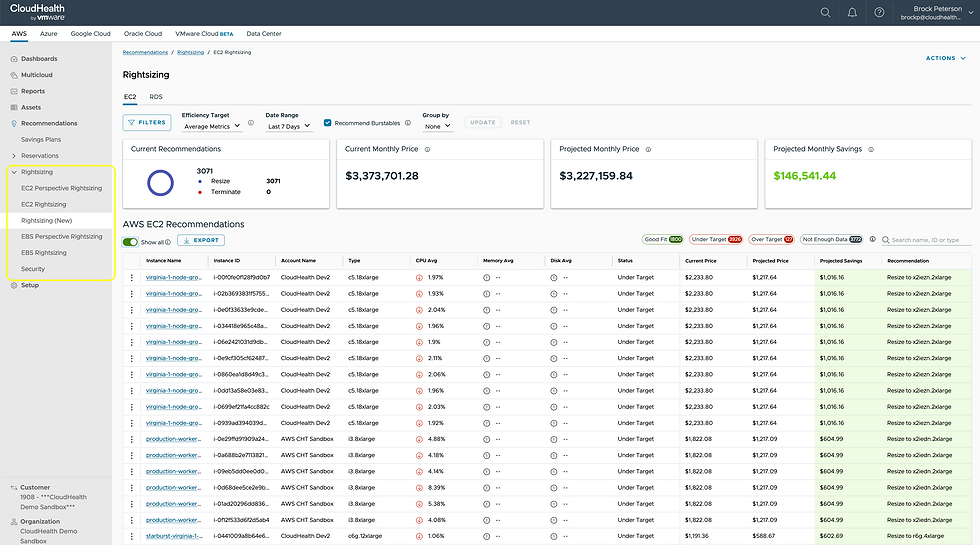This screenshot has width=980, height=545.
Task: Open the Rightsizing breadcrumb link
Action: coord(191,52)
